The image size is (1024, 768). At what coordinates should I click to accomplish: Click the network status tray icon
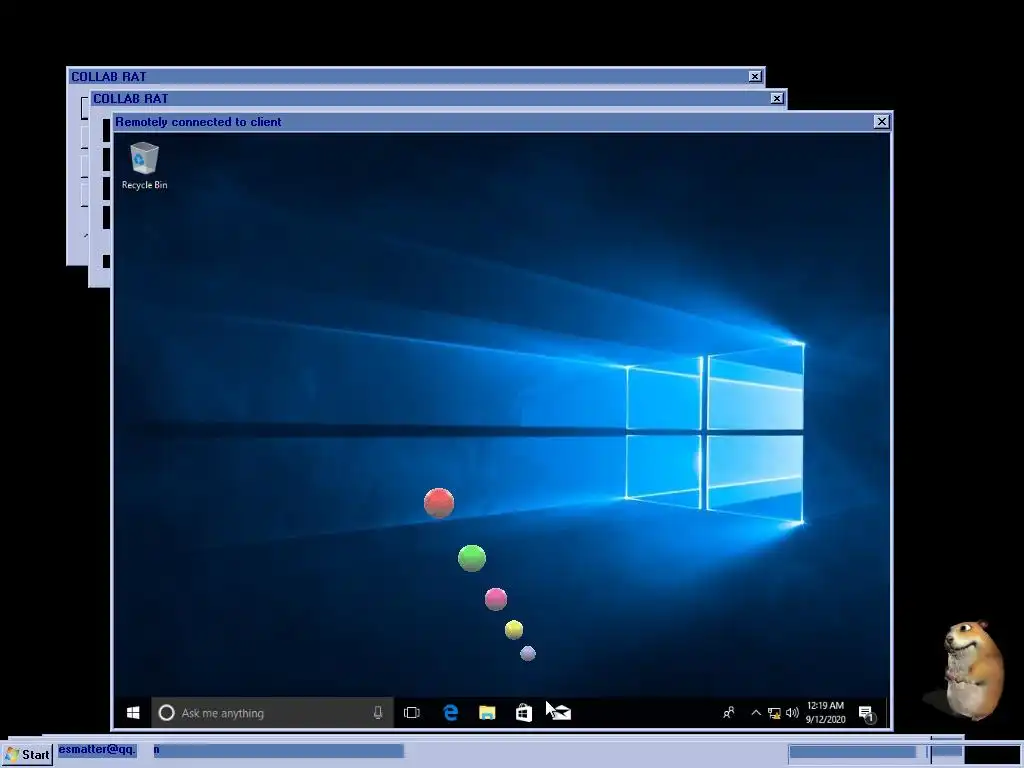click(775, 713)
